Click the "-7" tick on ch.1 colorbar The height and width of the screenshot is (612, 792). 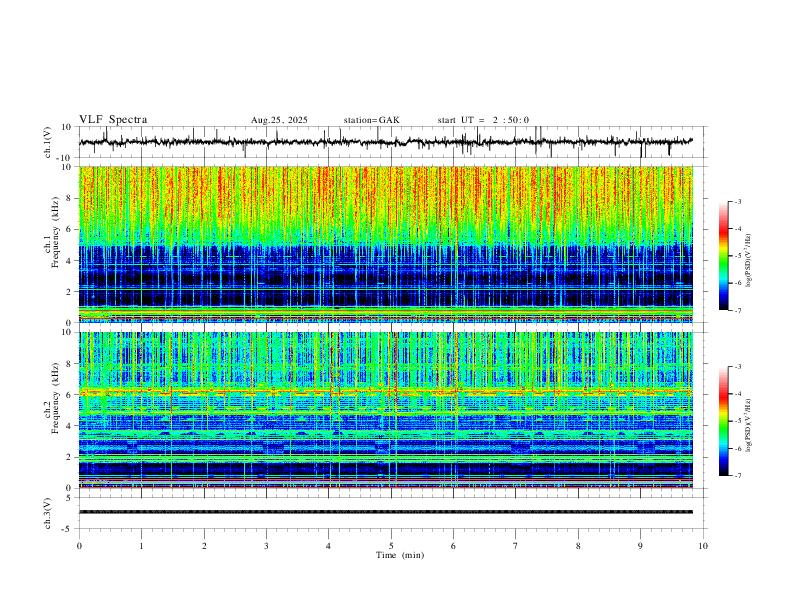click(737, 311)
